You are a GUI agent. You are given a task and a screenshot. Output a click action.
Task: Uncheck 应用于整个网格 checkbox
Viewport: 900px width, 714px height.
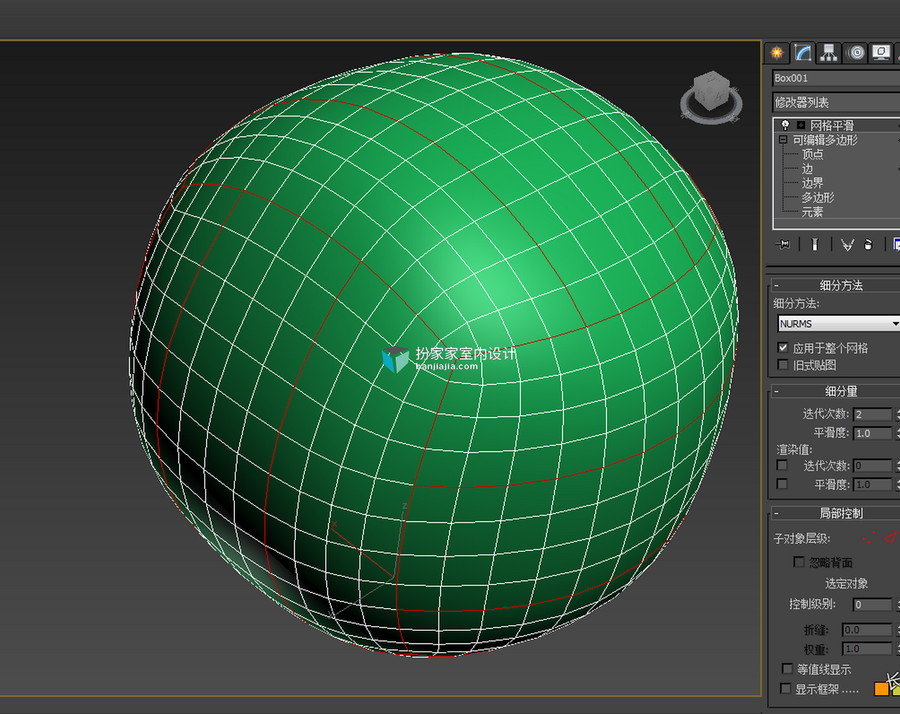click(782, 347)
